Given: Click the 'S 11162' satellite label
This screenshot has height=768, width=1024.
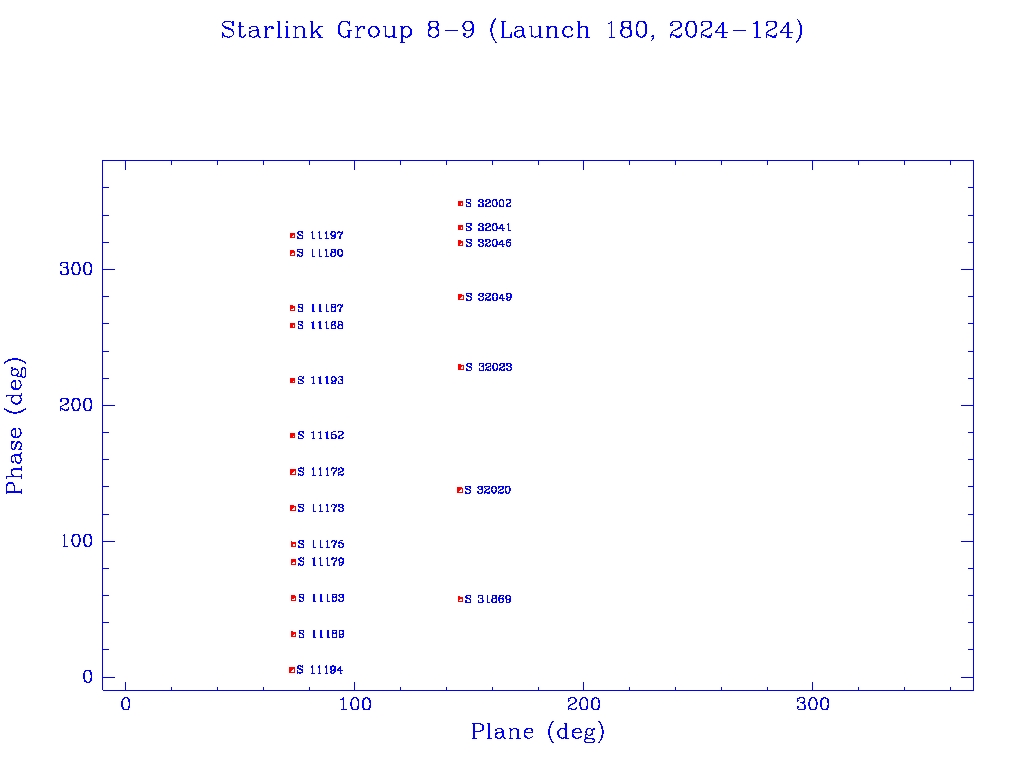Looking at the screenshot, I should pos(321,435).
